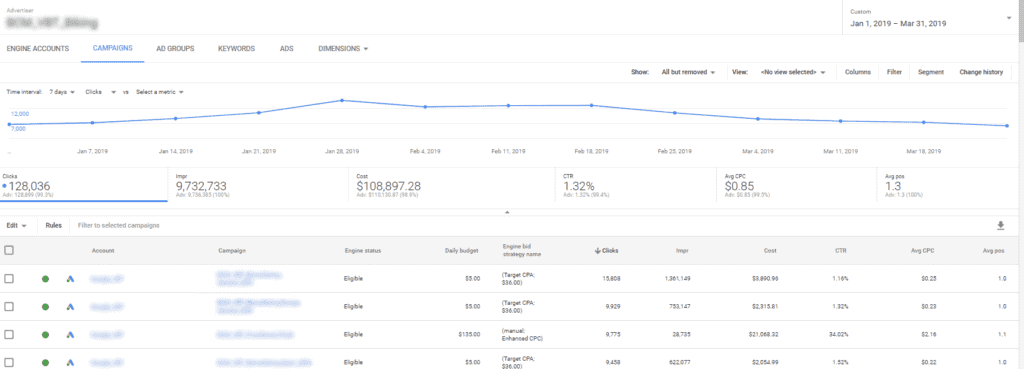
Task: Click the Change history button
Action: point(981,72)
